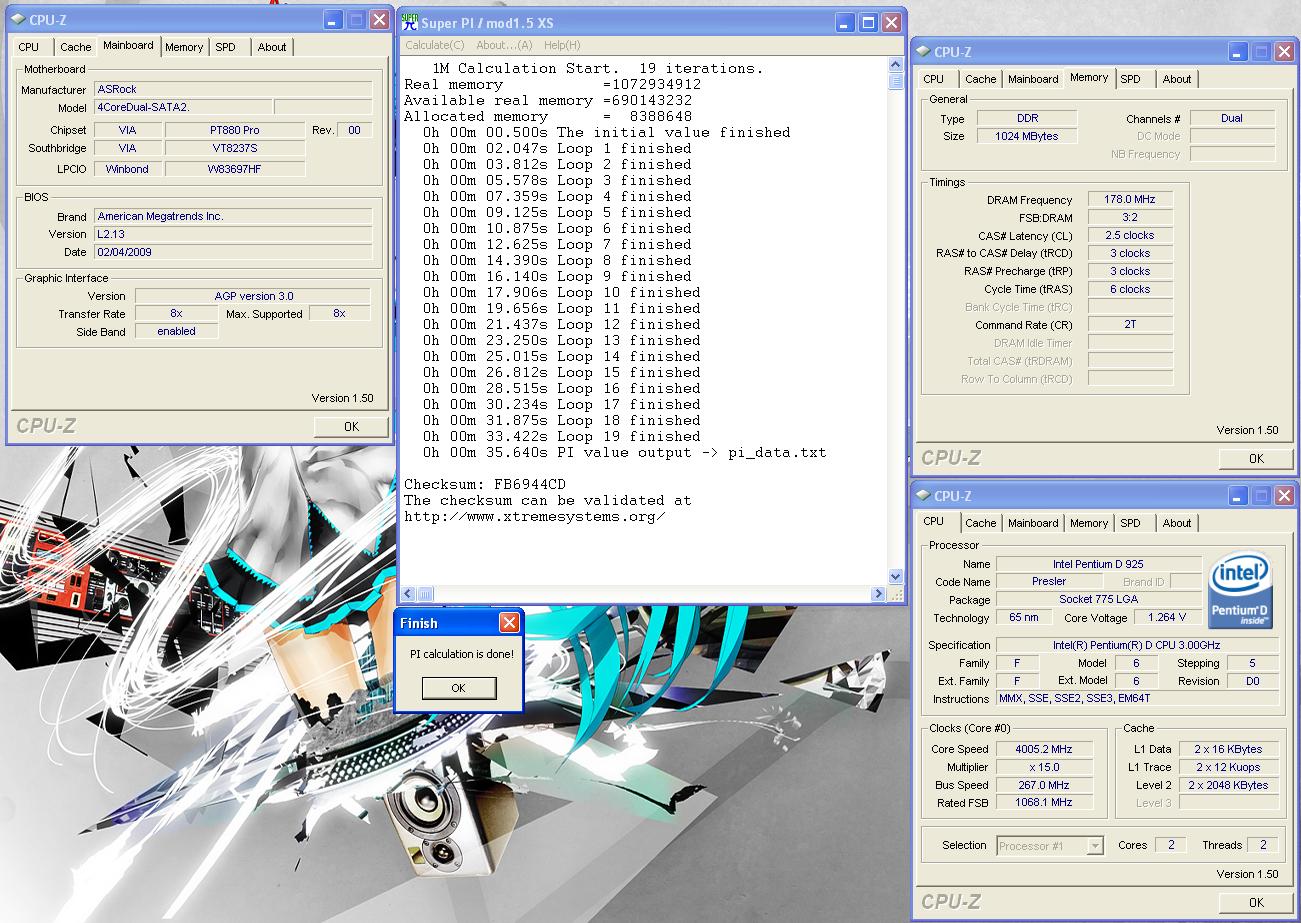1301x923 pixels.
Task: Open Mainboard tab in memory CPU-Z window
Action: [1033, 79]
